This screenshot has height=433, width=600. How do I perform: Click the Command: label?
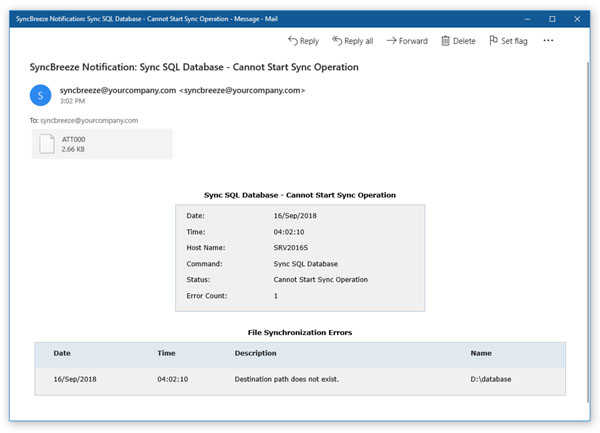[204, 264]
